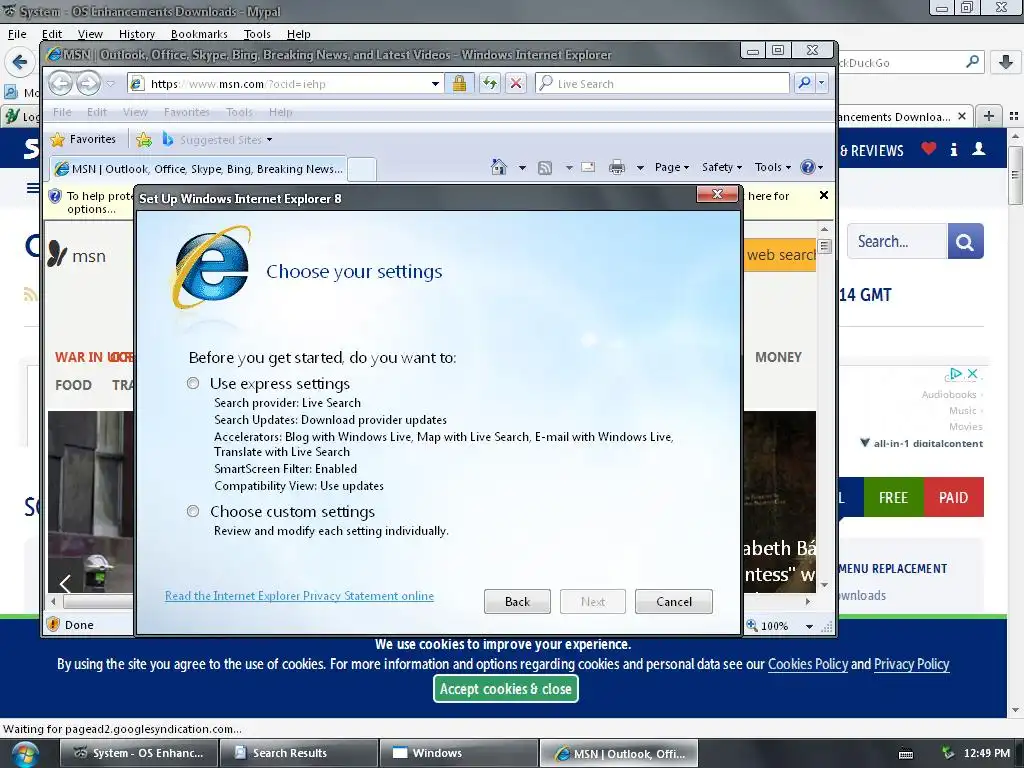Switch to Windows taskbar button
The image size is (1024, 768).
pyautogui.click(x=458, y=753)
